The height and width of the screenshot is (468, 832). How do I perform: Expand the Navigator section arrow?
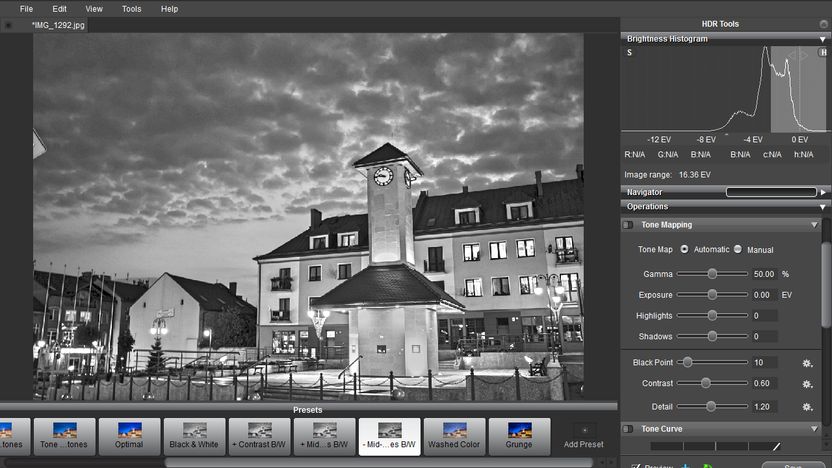[823, 192]
